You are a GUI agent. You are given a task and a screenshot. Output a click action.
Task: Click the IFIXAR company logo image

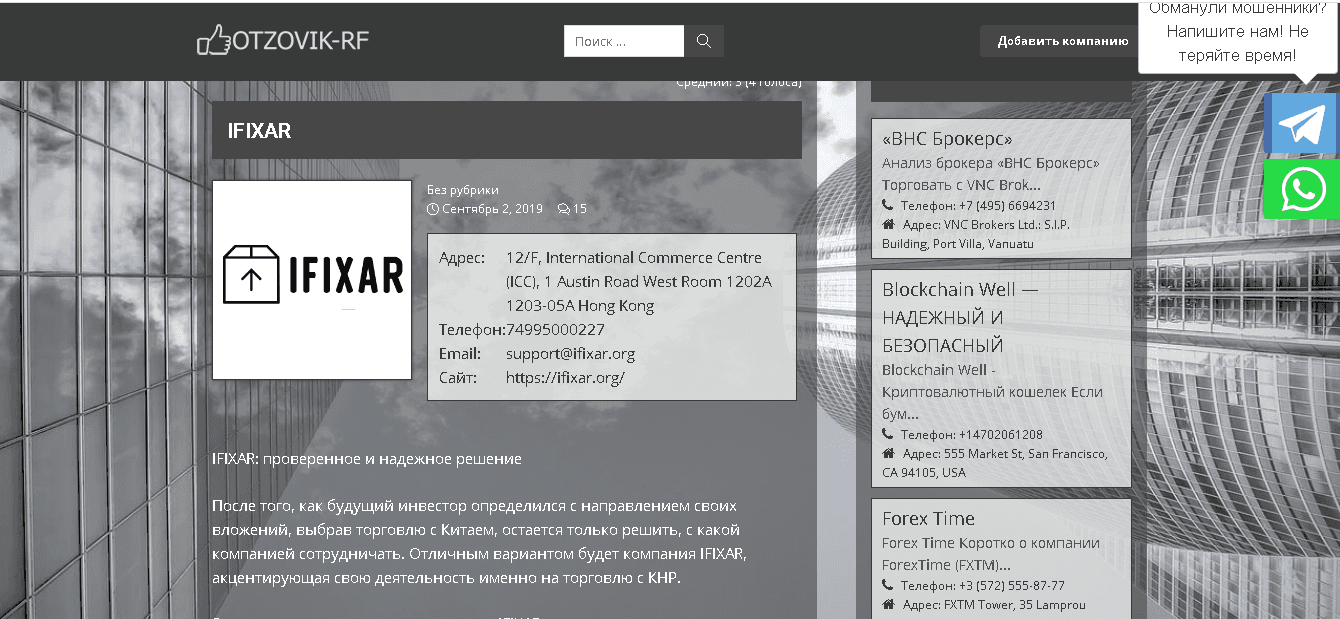click(312, 280)
